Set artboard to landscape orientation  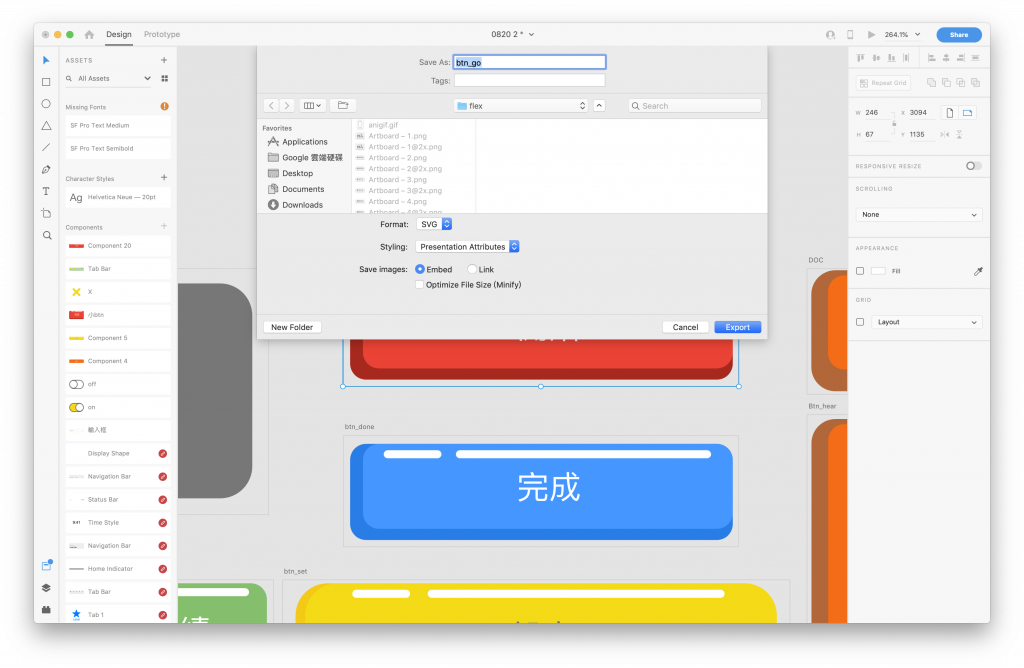(968, 113)
